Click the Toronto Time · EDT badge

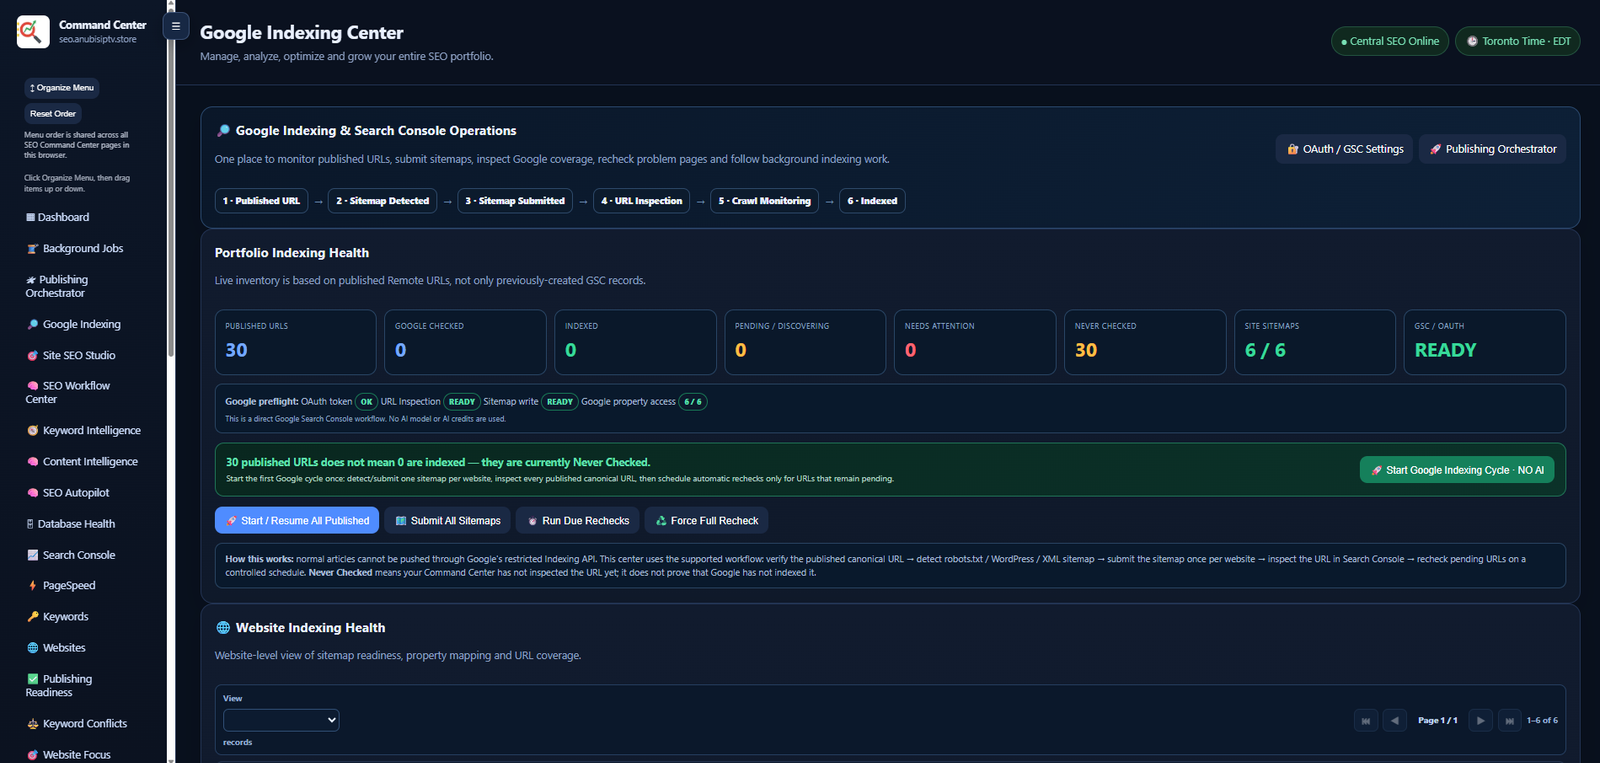click(x=1518, y=41)
